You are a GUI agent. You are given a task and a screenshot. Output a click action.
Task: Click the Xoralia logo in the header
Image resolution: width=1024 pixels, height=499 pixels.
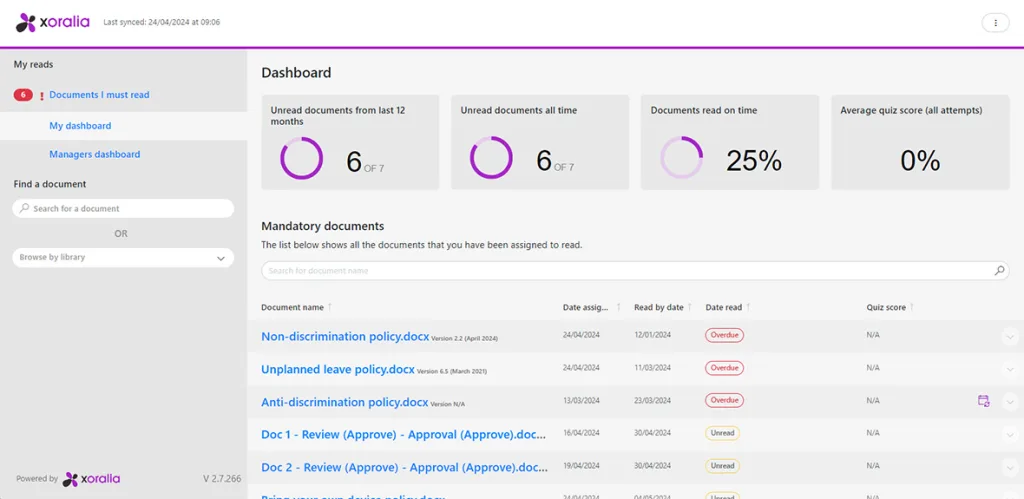pyautogui.click(x=53, y=22)
